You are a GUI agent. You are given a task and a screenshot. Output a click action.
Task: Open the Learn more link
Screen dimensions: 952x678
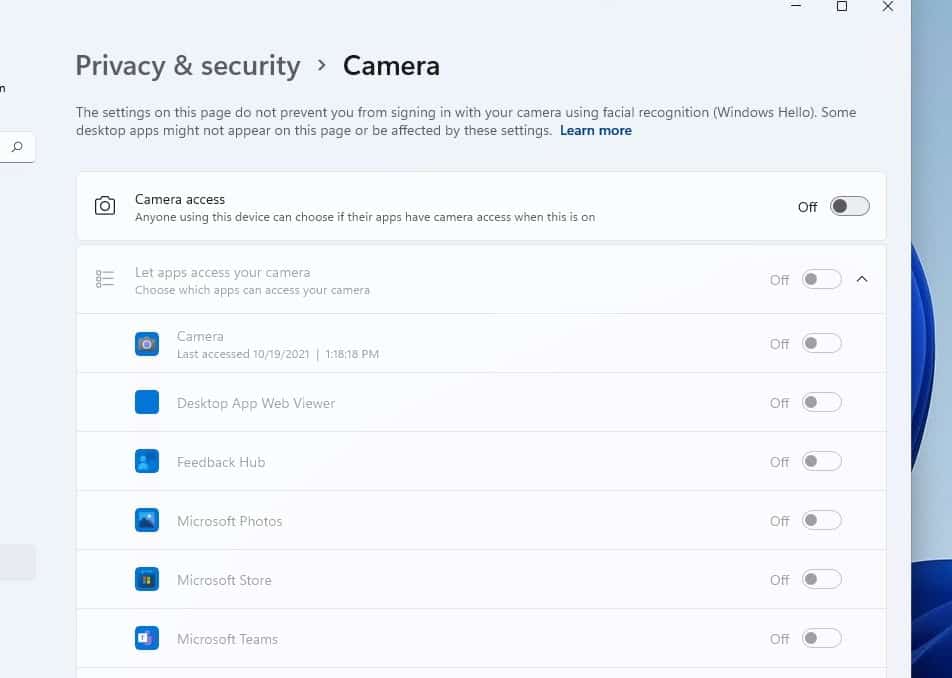(x=596, y=130)
